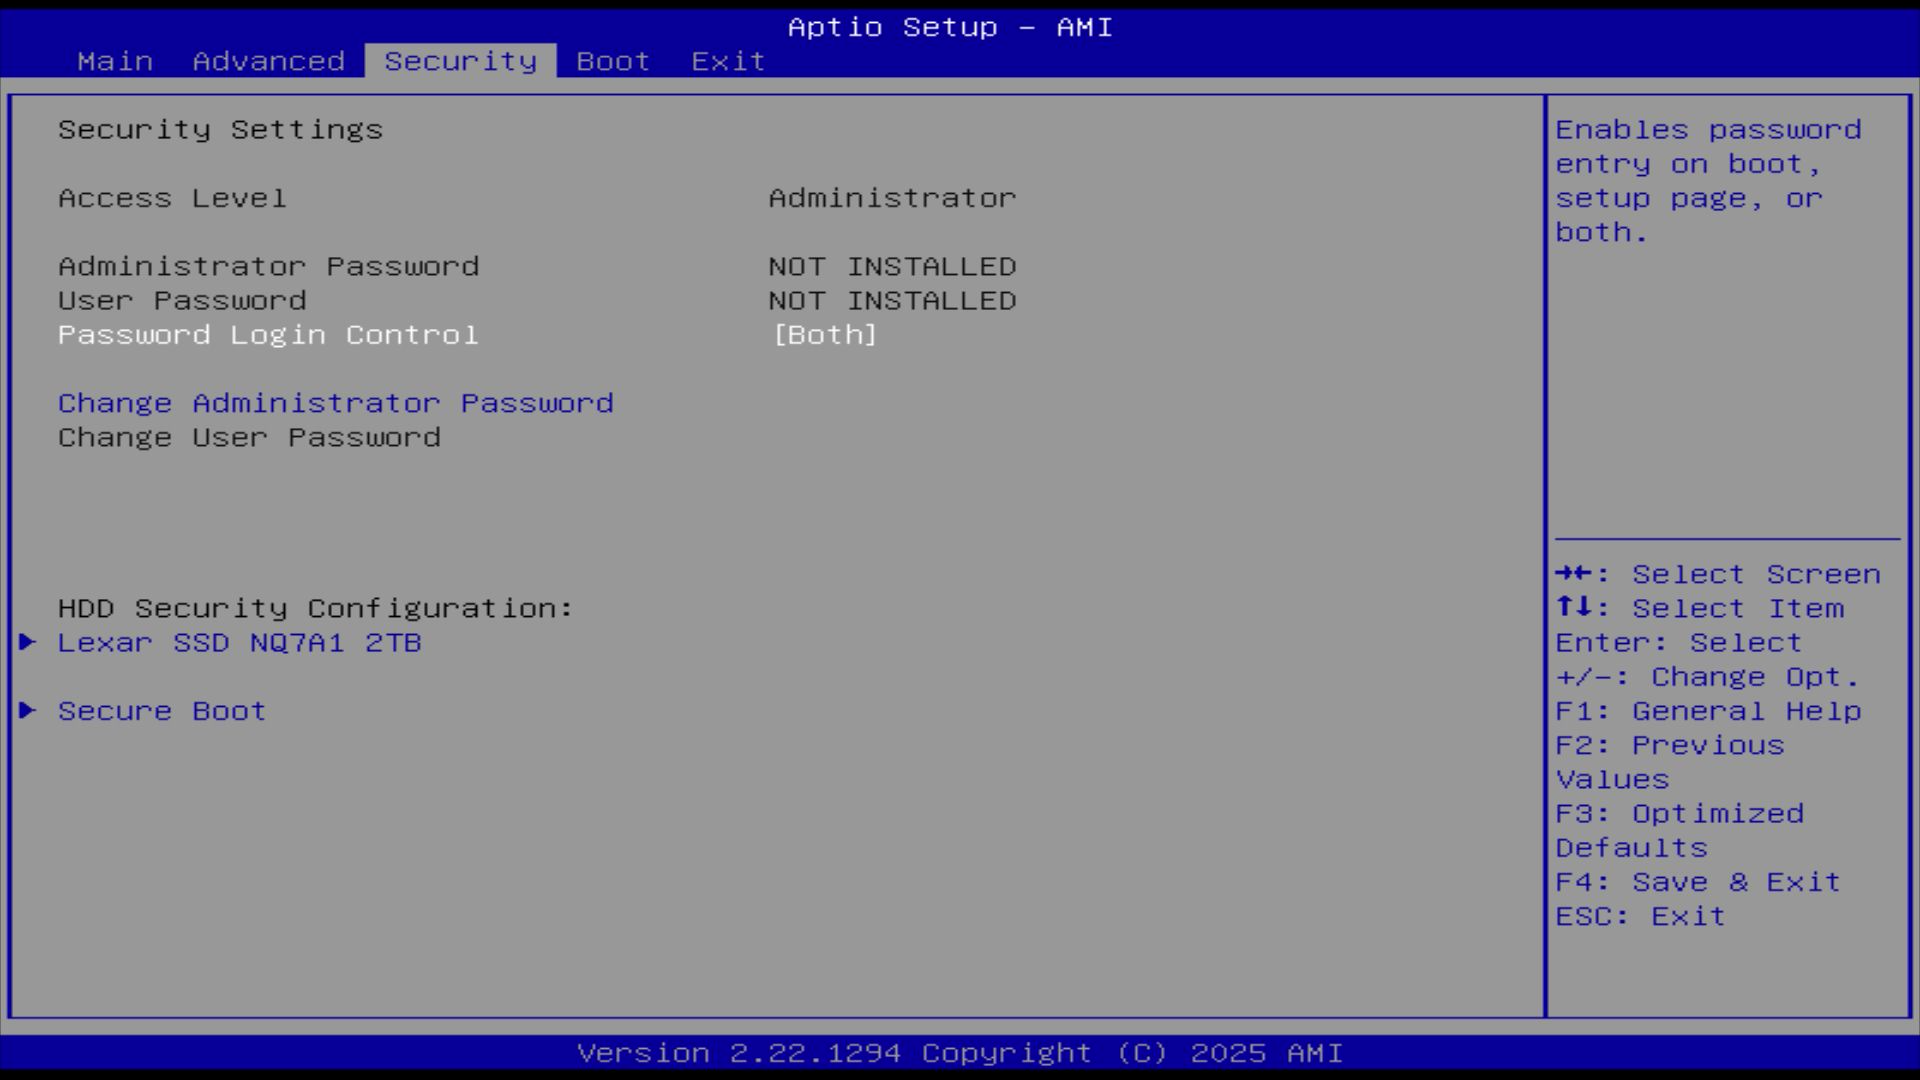Image resolution: width=1920 pixels, height=1080 pixels.
Task: Click User Password NOT INSTALLED status
Action: point(891,301)
